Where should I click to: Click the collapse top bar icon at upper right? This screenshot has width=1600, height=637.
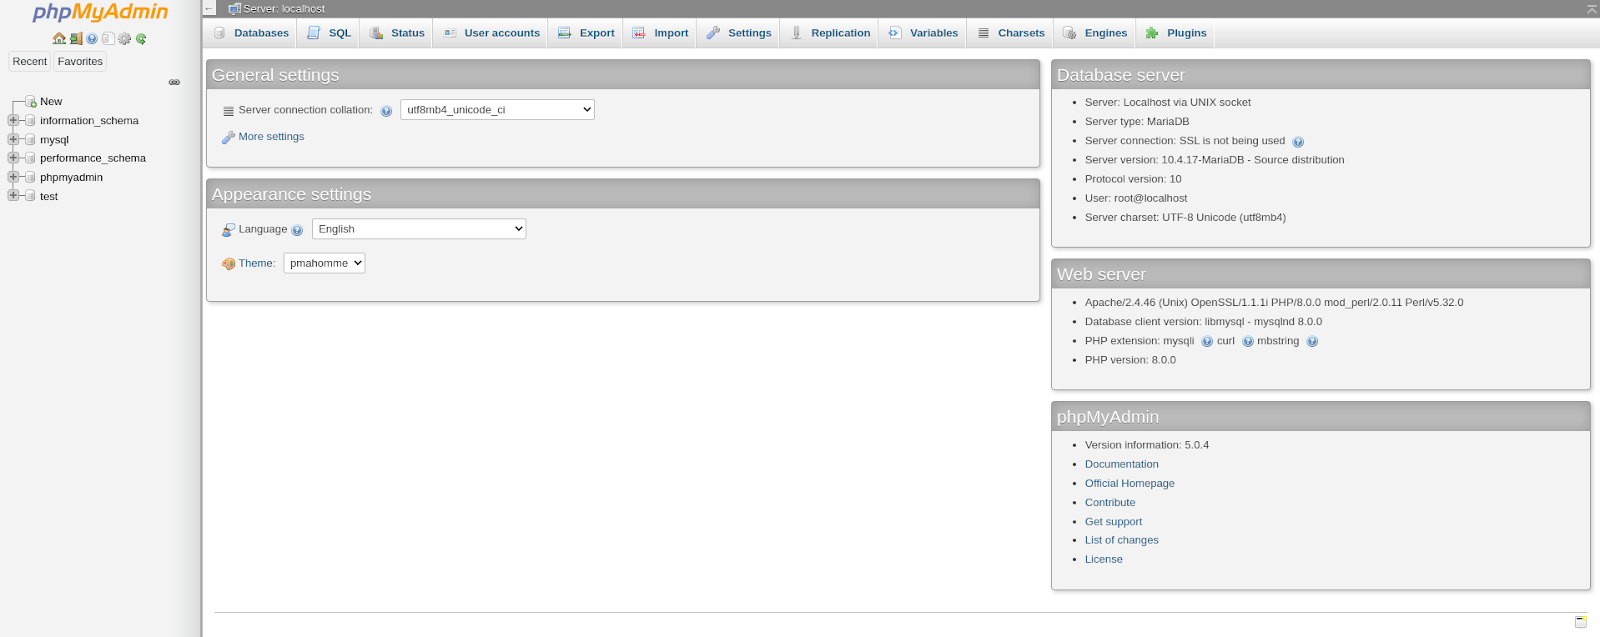point(1592,9)
